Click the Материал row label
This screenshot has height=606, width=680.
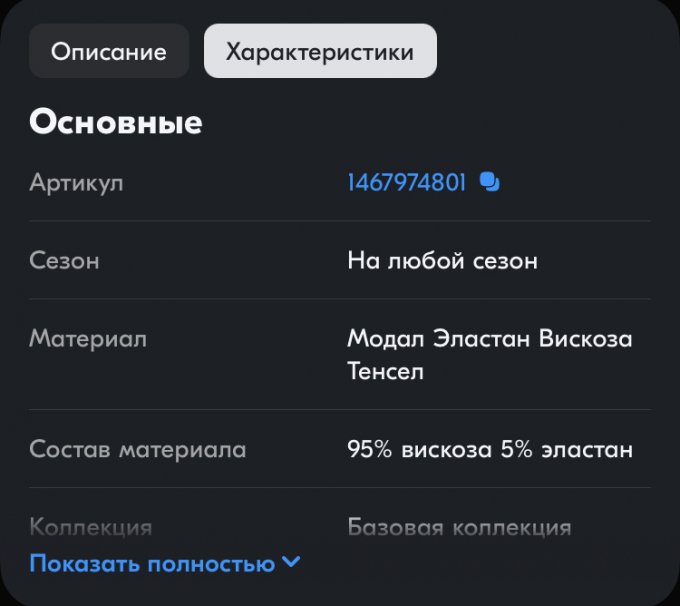click(88, 339)
